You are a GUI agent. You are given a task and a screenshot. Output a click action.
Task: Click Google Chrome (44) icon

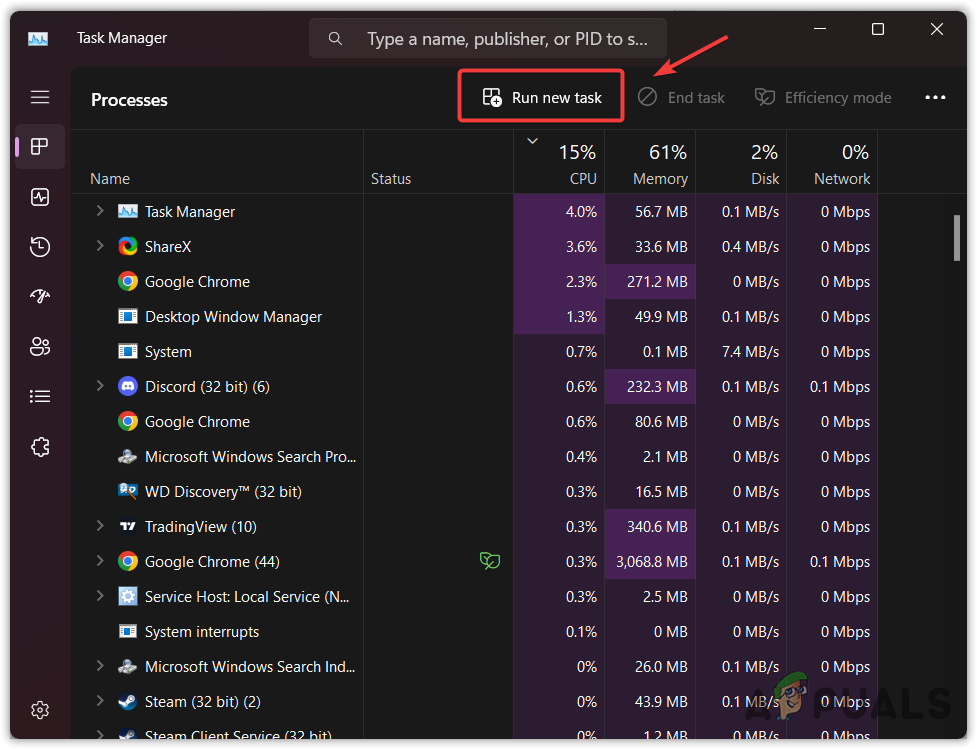coord(128,561)
